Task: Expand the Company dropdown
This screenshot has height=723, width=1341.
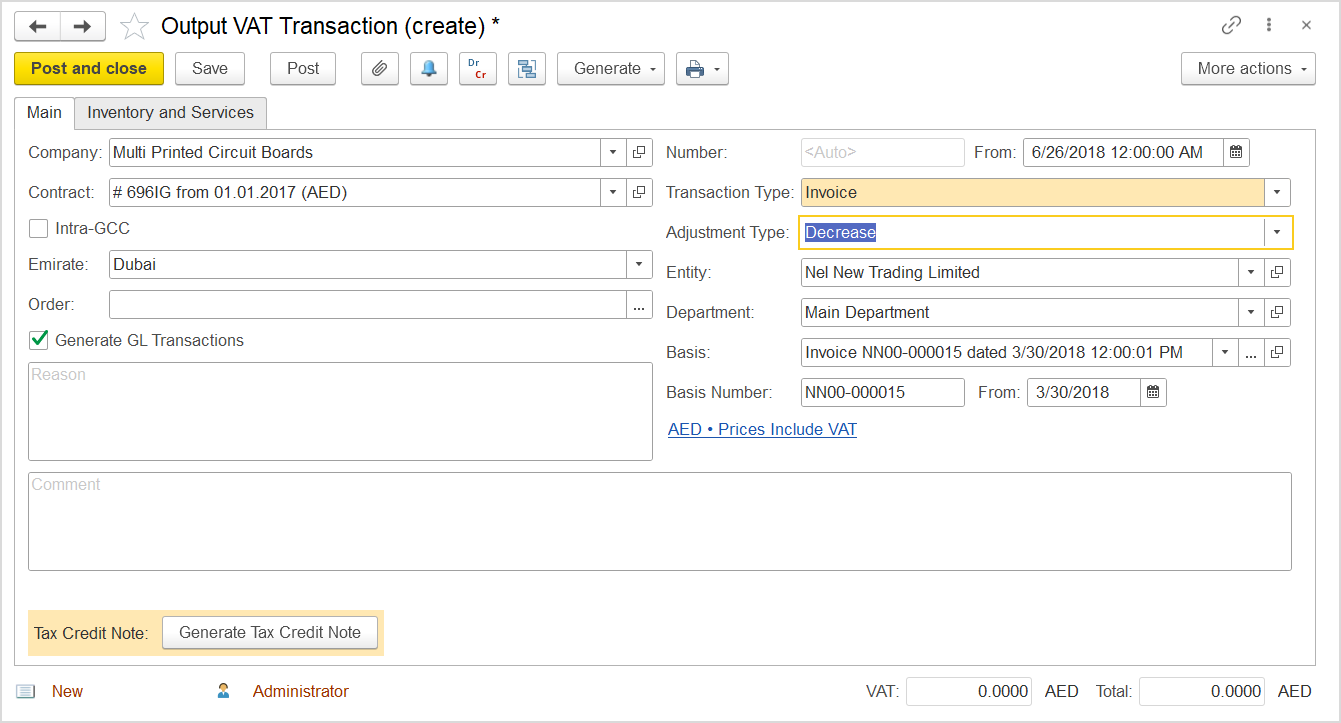Action: [x=613, y=153]
